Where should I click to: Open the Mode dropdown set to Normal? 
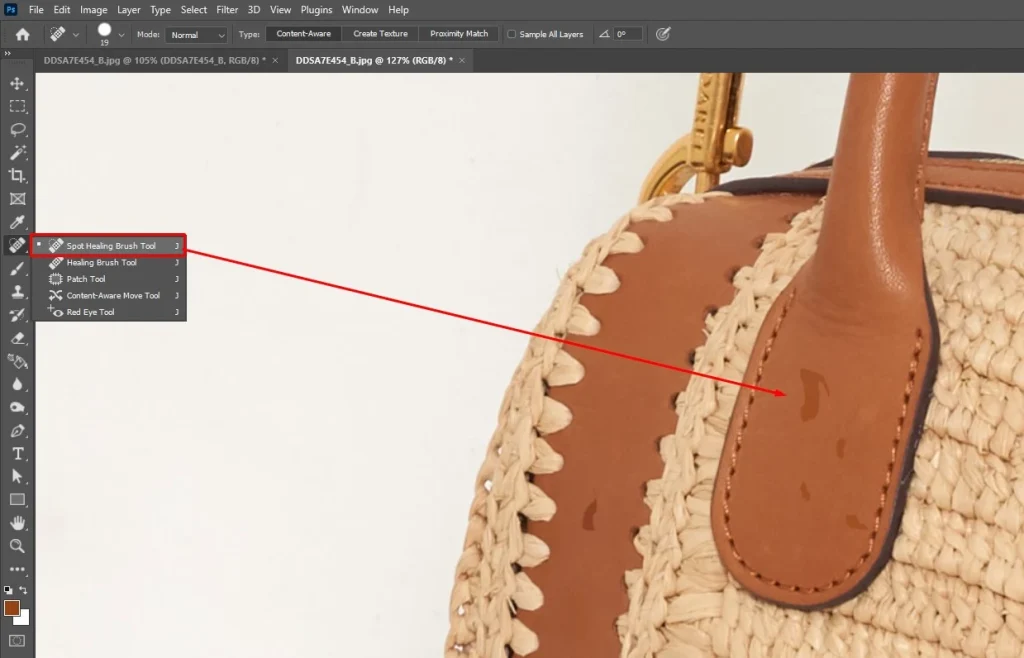click(x=195, y=35)
